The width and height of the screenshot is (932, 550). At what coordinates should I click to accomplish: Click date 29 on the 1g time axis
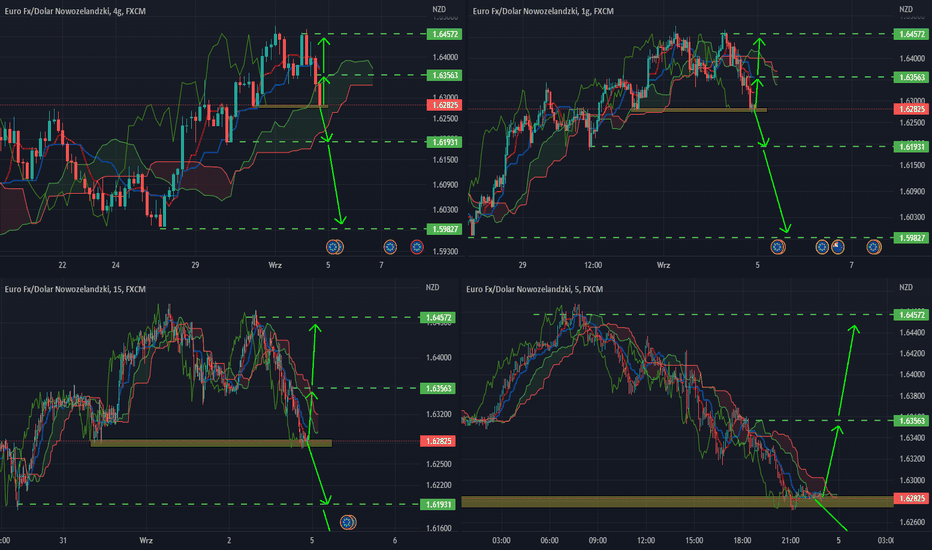522,265
